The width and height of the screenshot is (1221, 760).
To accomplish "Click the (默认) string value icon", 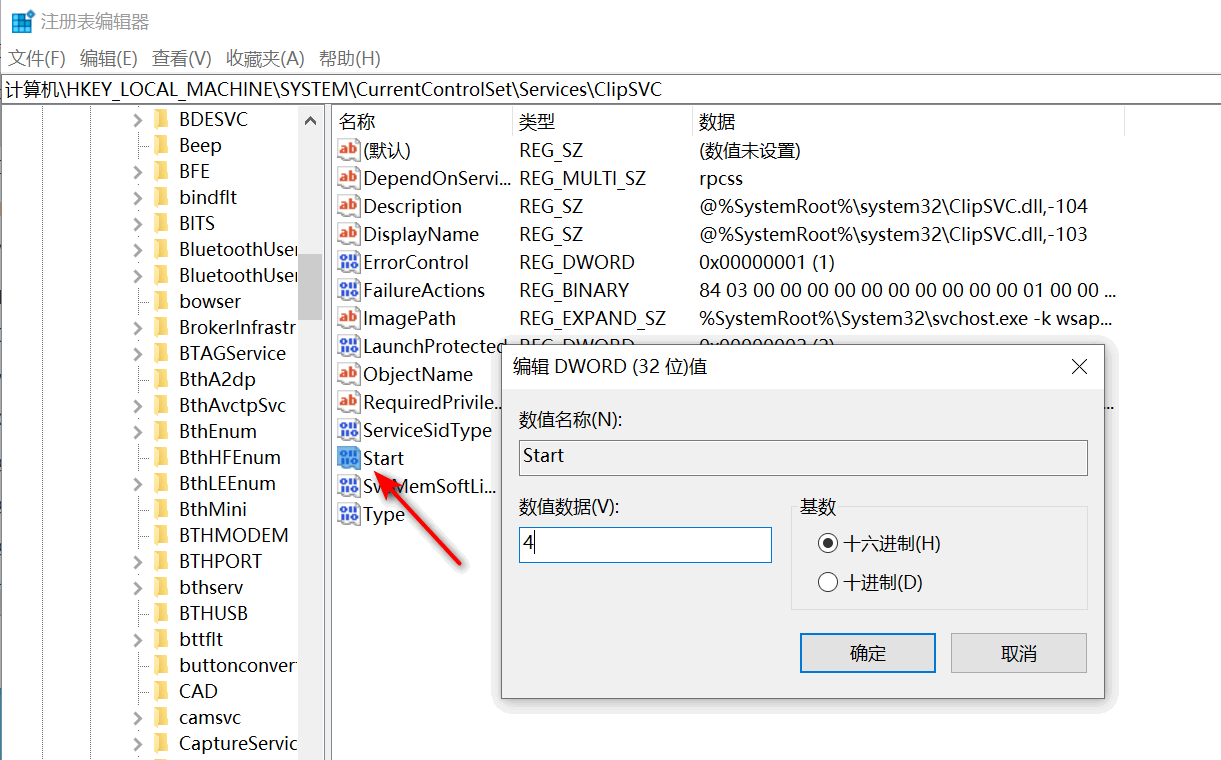I will [348, 150].
